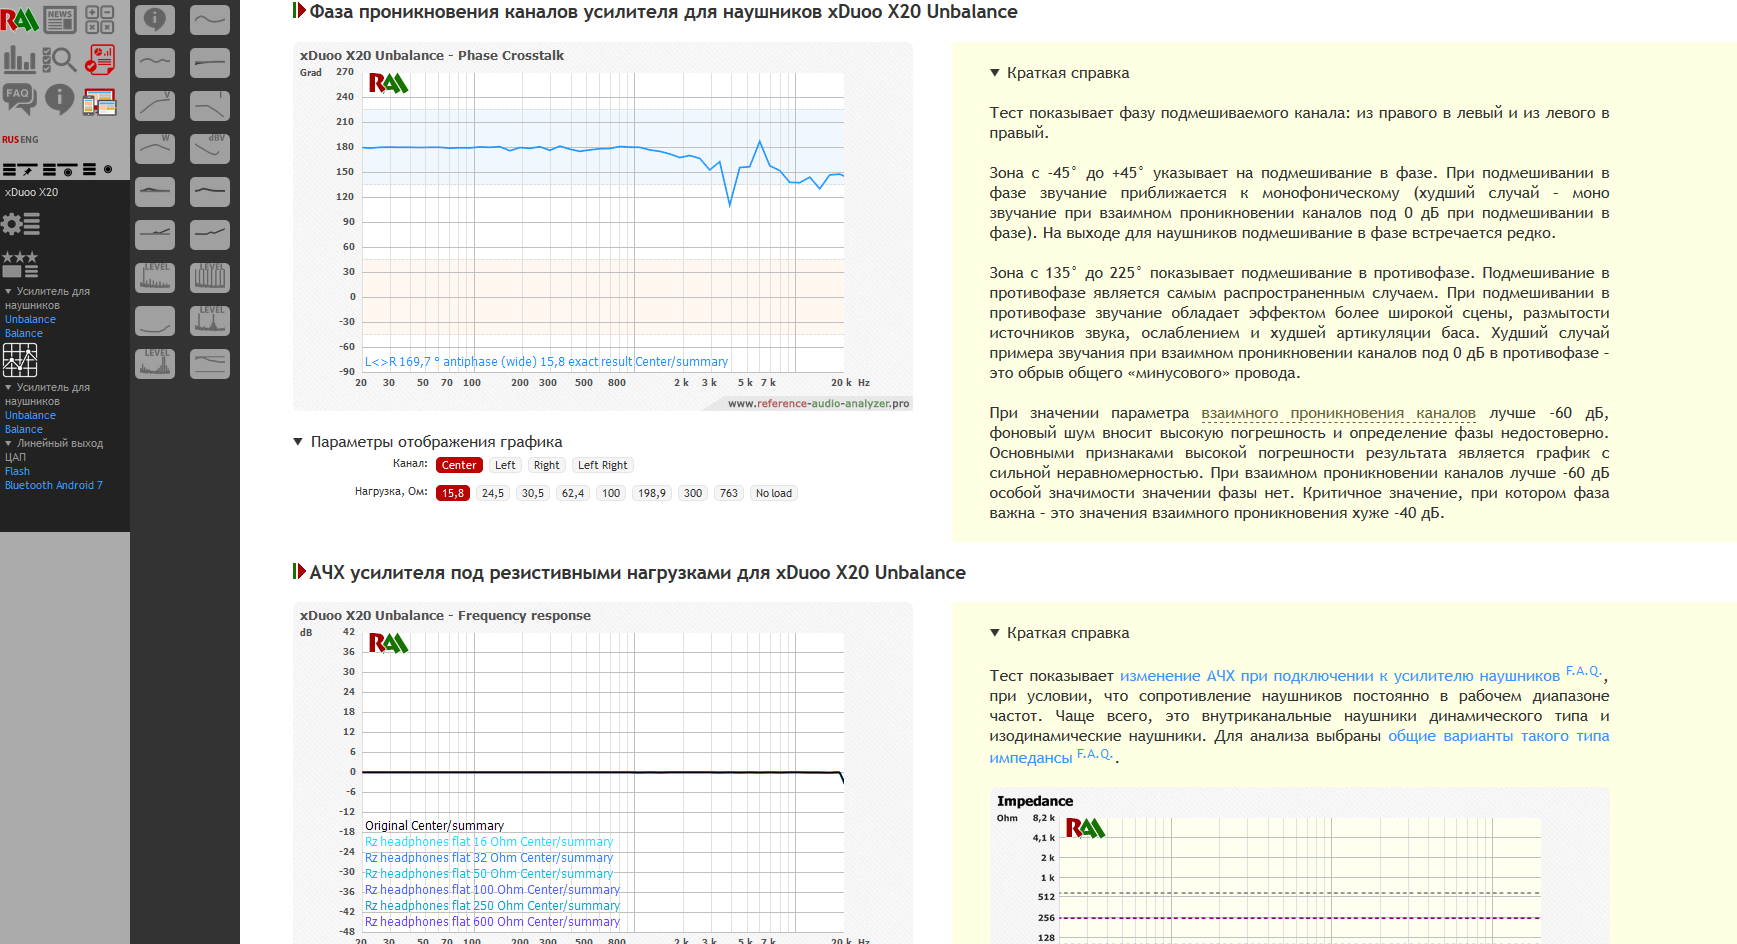Select the Left channel option
The image size is (1737, 944).
(505, 465)
